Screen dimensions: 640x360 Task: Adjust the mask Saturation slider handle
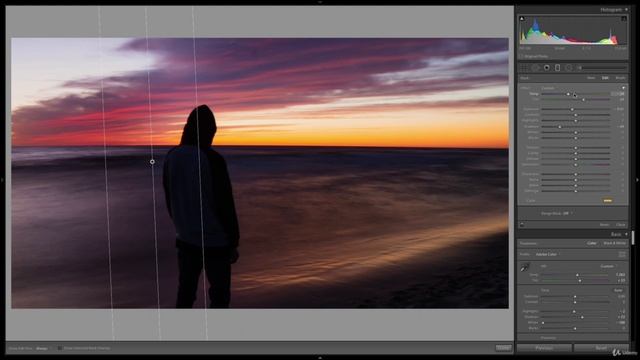576,164
